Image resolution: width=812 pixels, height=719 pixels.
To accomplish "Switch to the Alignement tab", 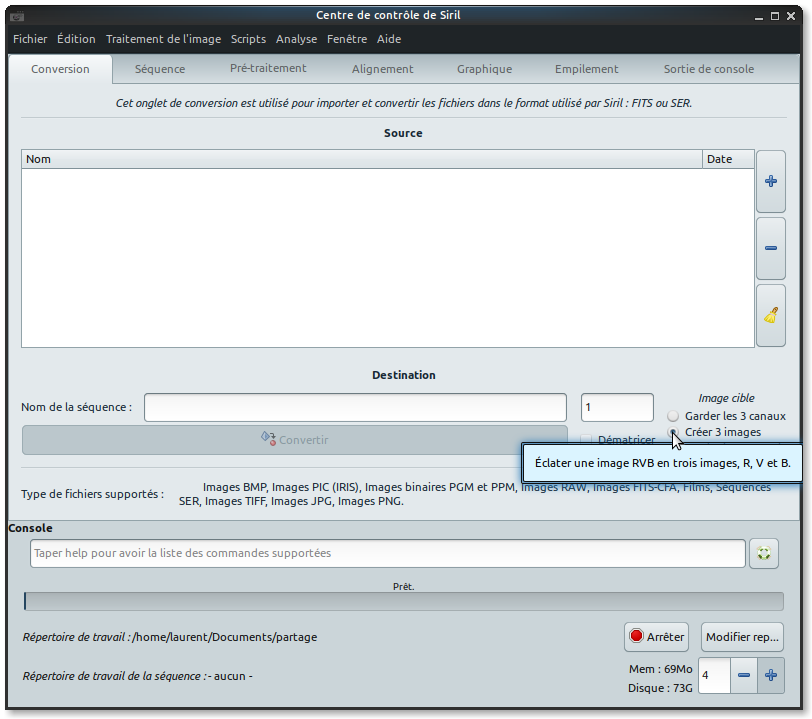I will click(383, 69).
